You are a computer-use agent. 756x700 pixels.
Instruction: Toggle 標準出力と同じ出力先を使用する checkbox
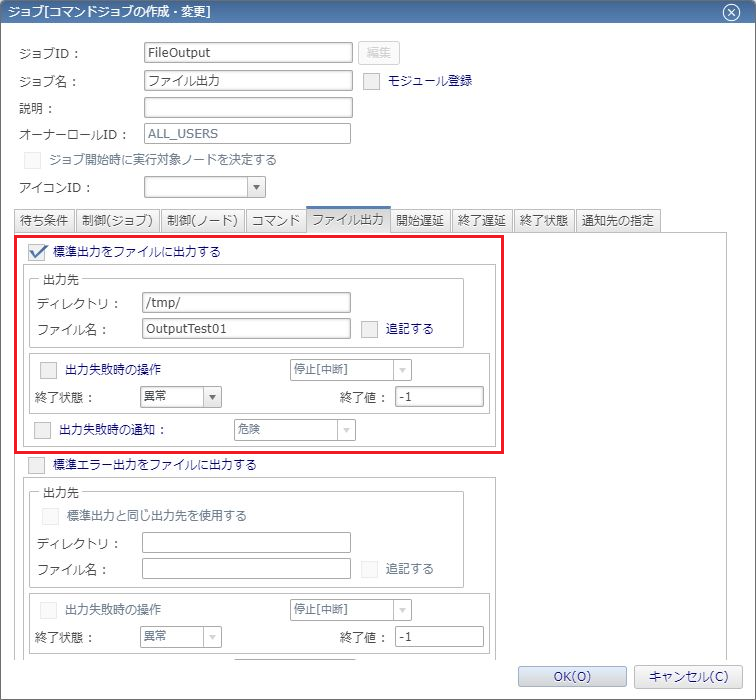pos(51,516)
